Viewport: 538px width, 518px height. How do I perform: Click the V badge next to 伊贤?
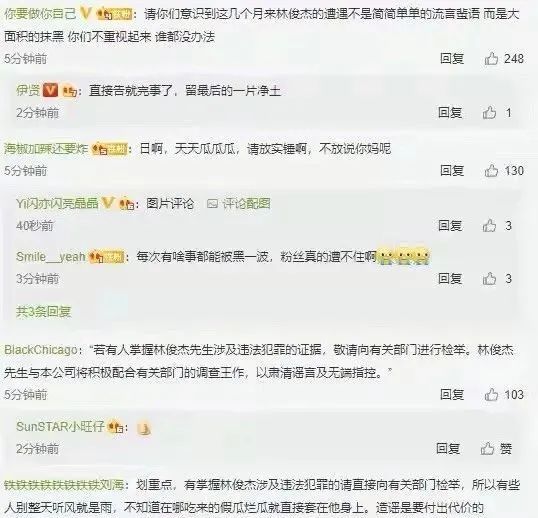click(50, 91)
